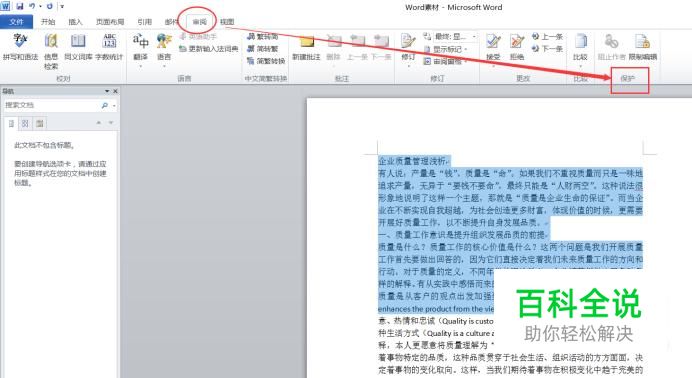This screenshot has height=378, width=692.
Task: Click the 比较 compare documents icon
Action: pyautogui.click(x=580, y=41)
